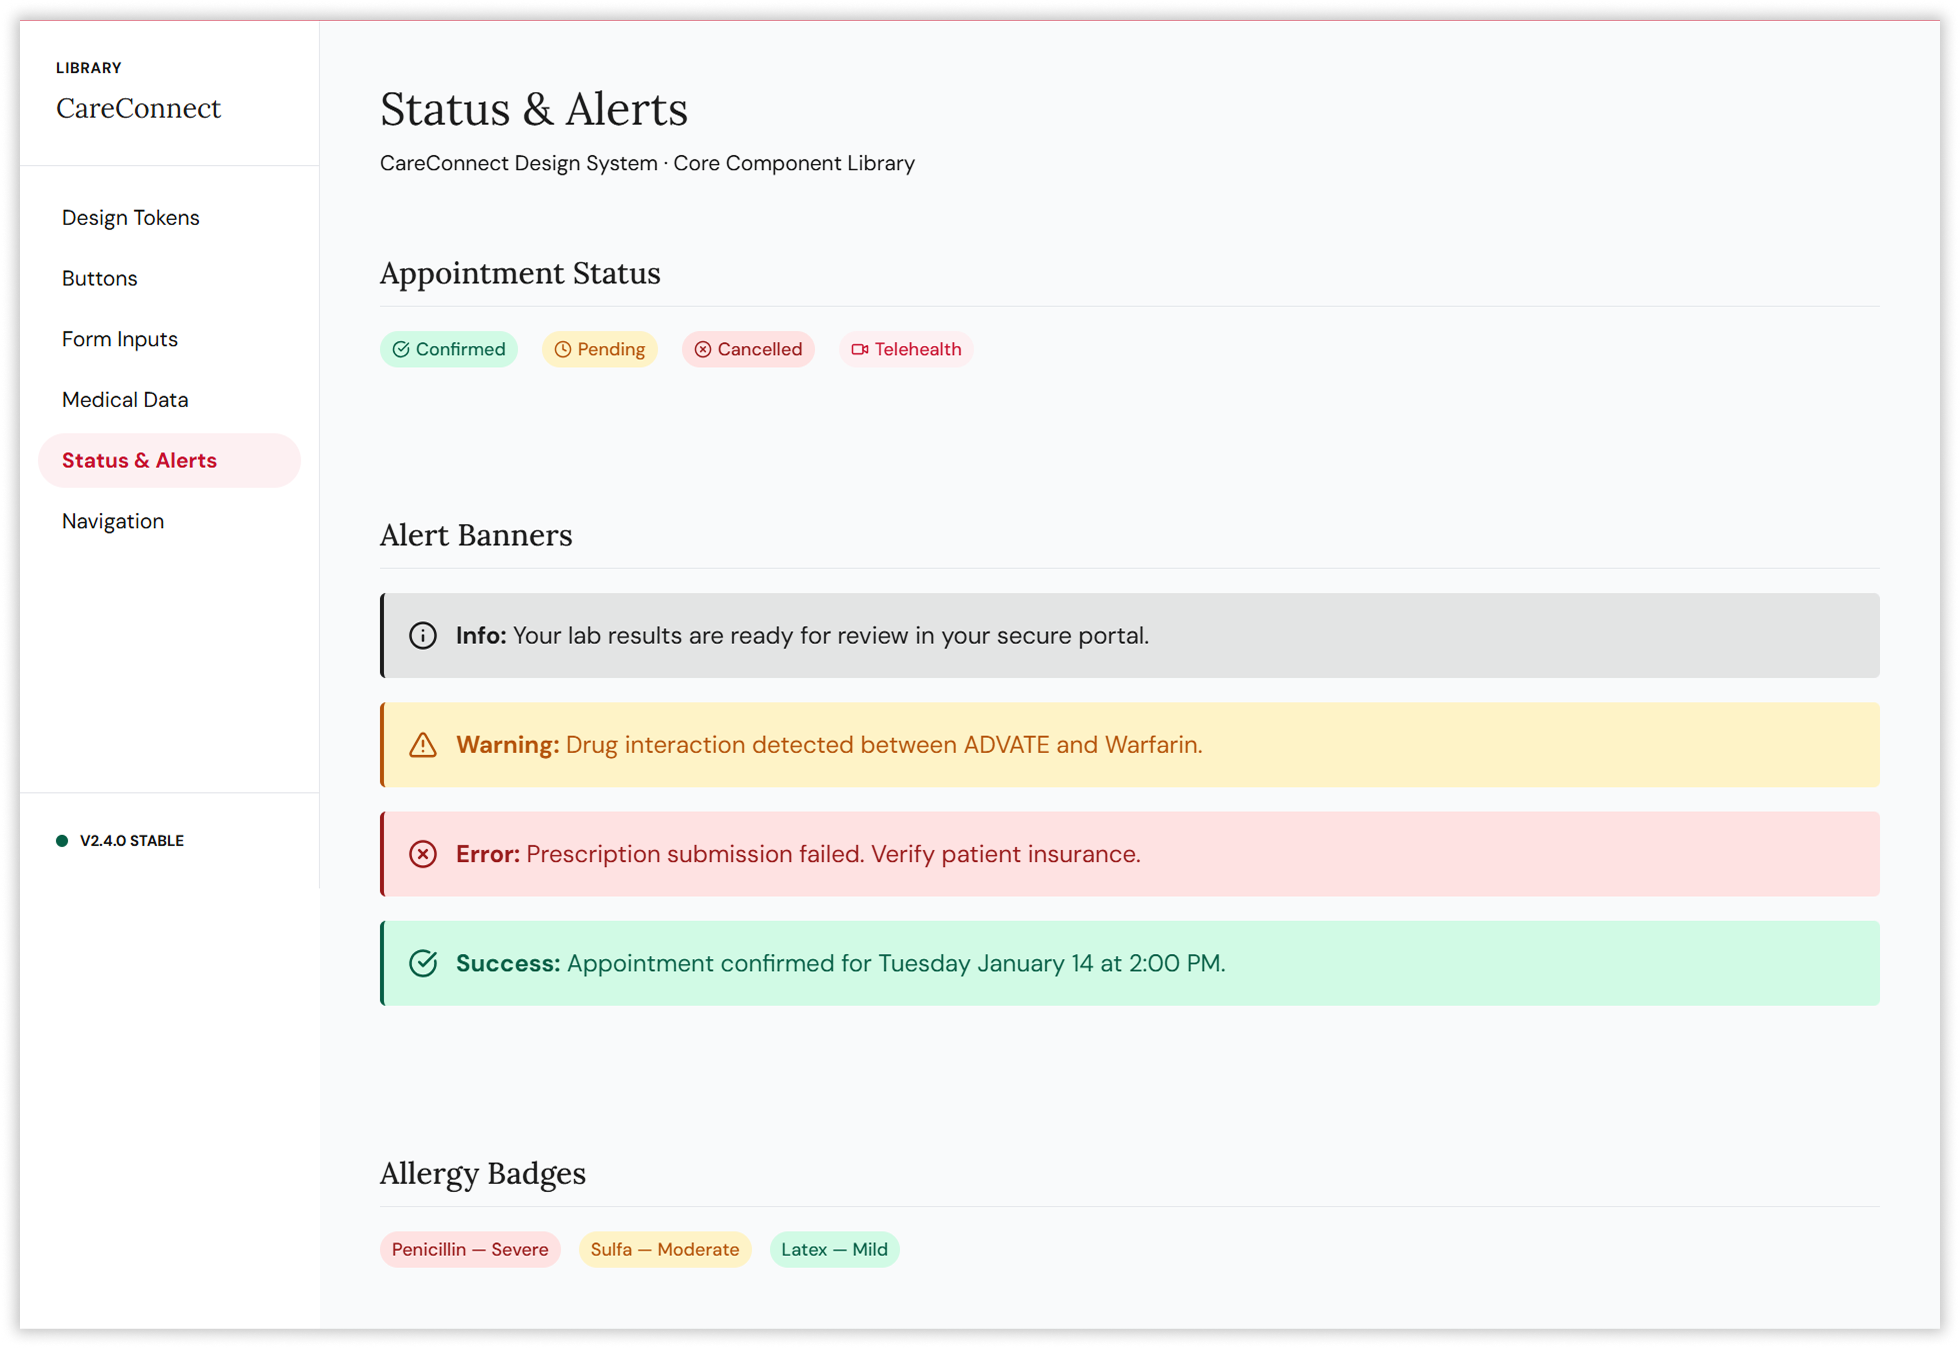Viewport: 1960px width, 1349px height.
Task: Open Design Tokens in sidebar
Action: [x=131, y=218]
